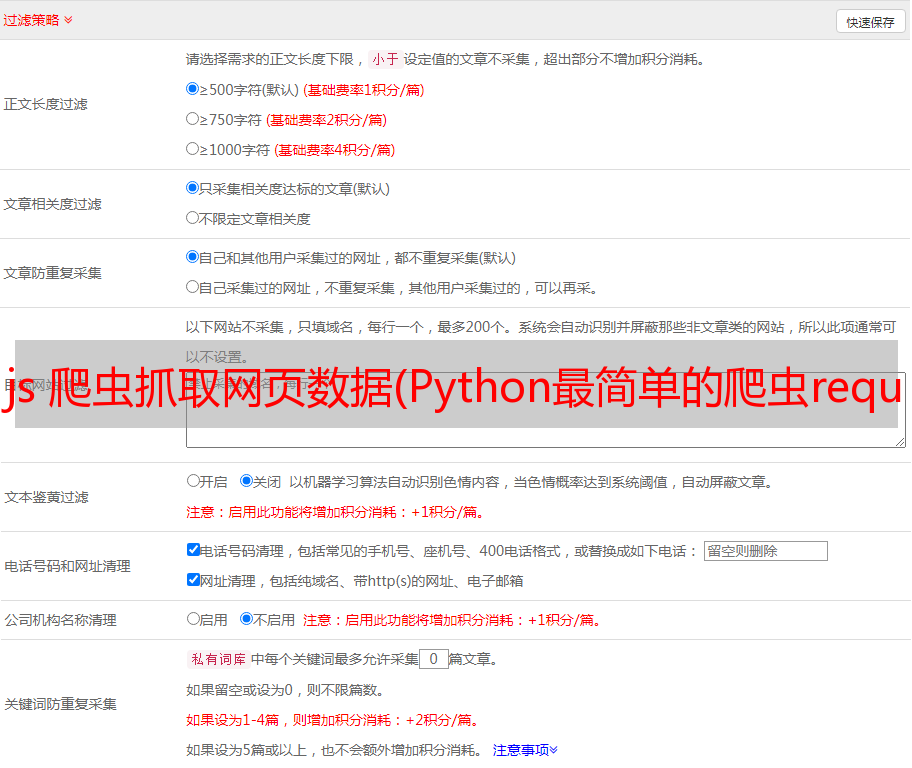
Task: Toggle the 网址清理 checkbox
Action: pos(194,579)
